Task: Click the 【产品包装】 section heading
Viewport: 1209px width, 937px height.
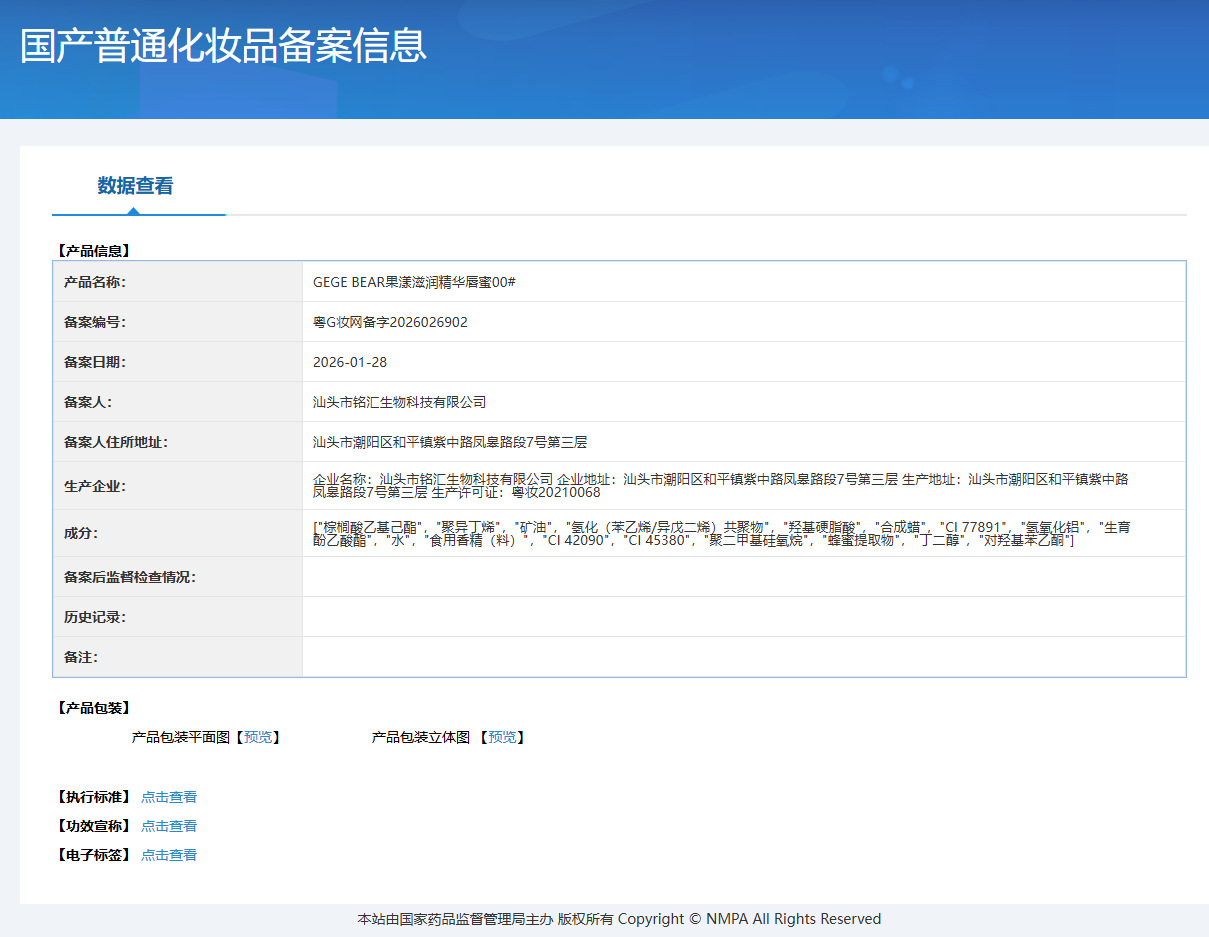Action: pos(93,708)
